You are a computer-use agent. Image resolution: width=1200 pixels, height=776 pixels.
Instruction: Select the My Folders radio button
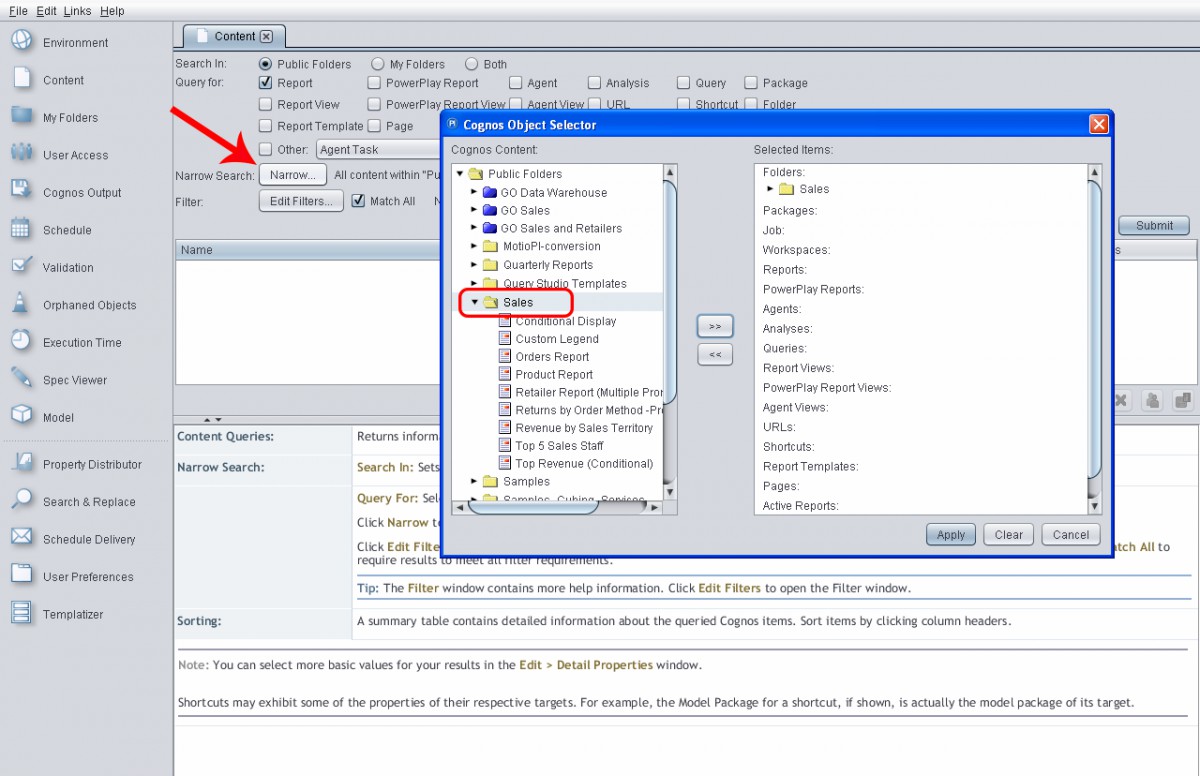coord(378,64)
